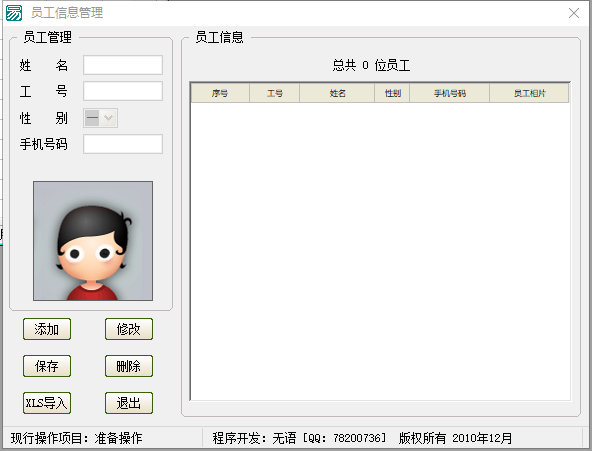This screenshot has width=592, height=451.
Task: Import data via XLS导入 button
Action: pos(47,403)
